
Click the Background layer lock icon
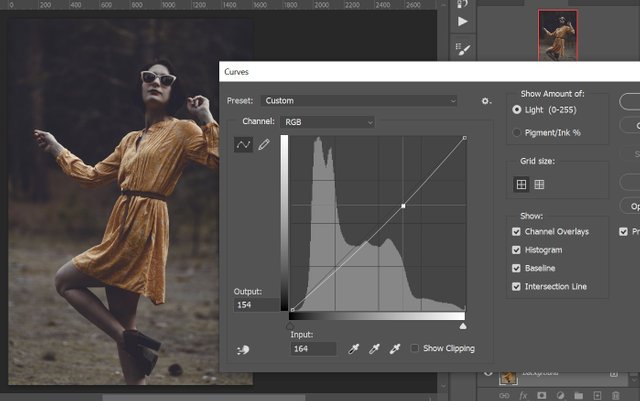(x=613, y=374)
